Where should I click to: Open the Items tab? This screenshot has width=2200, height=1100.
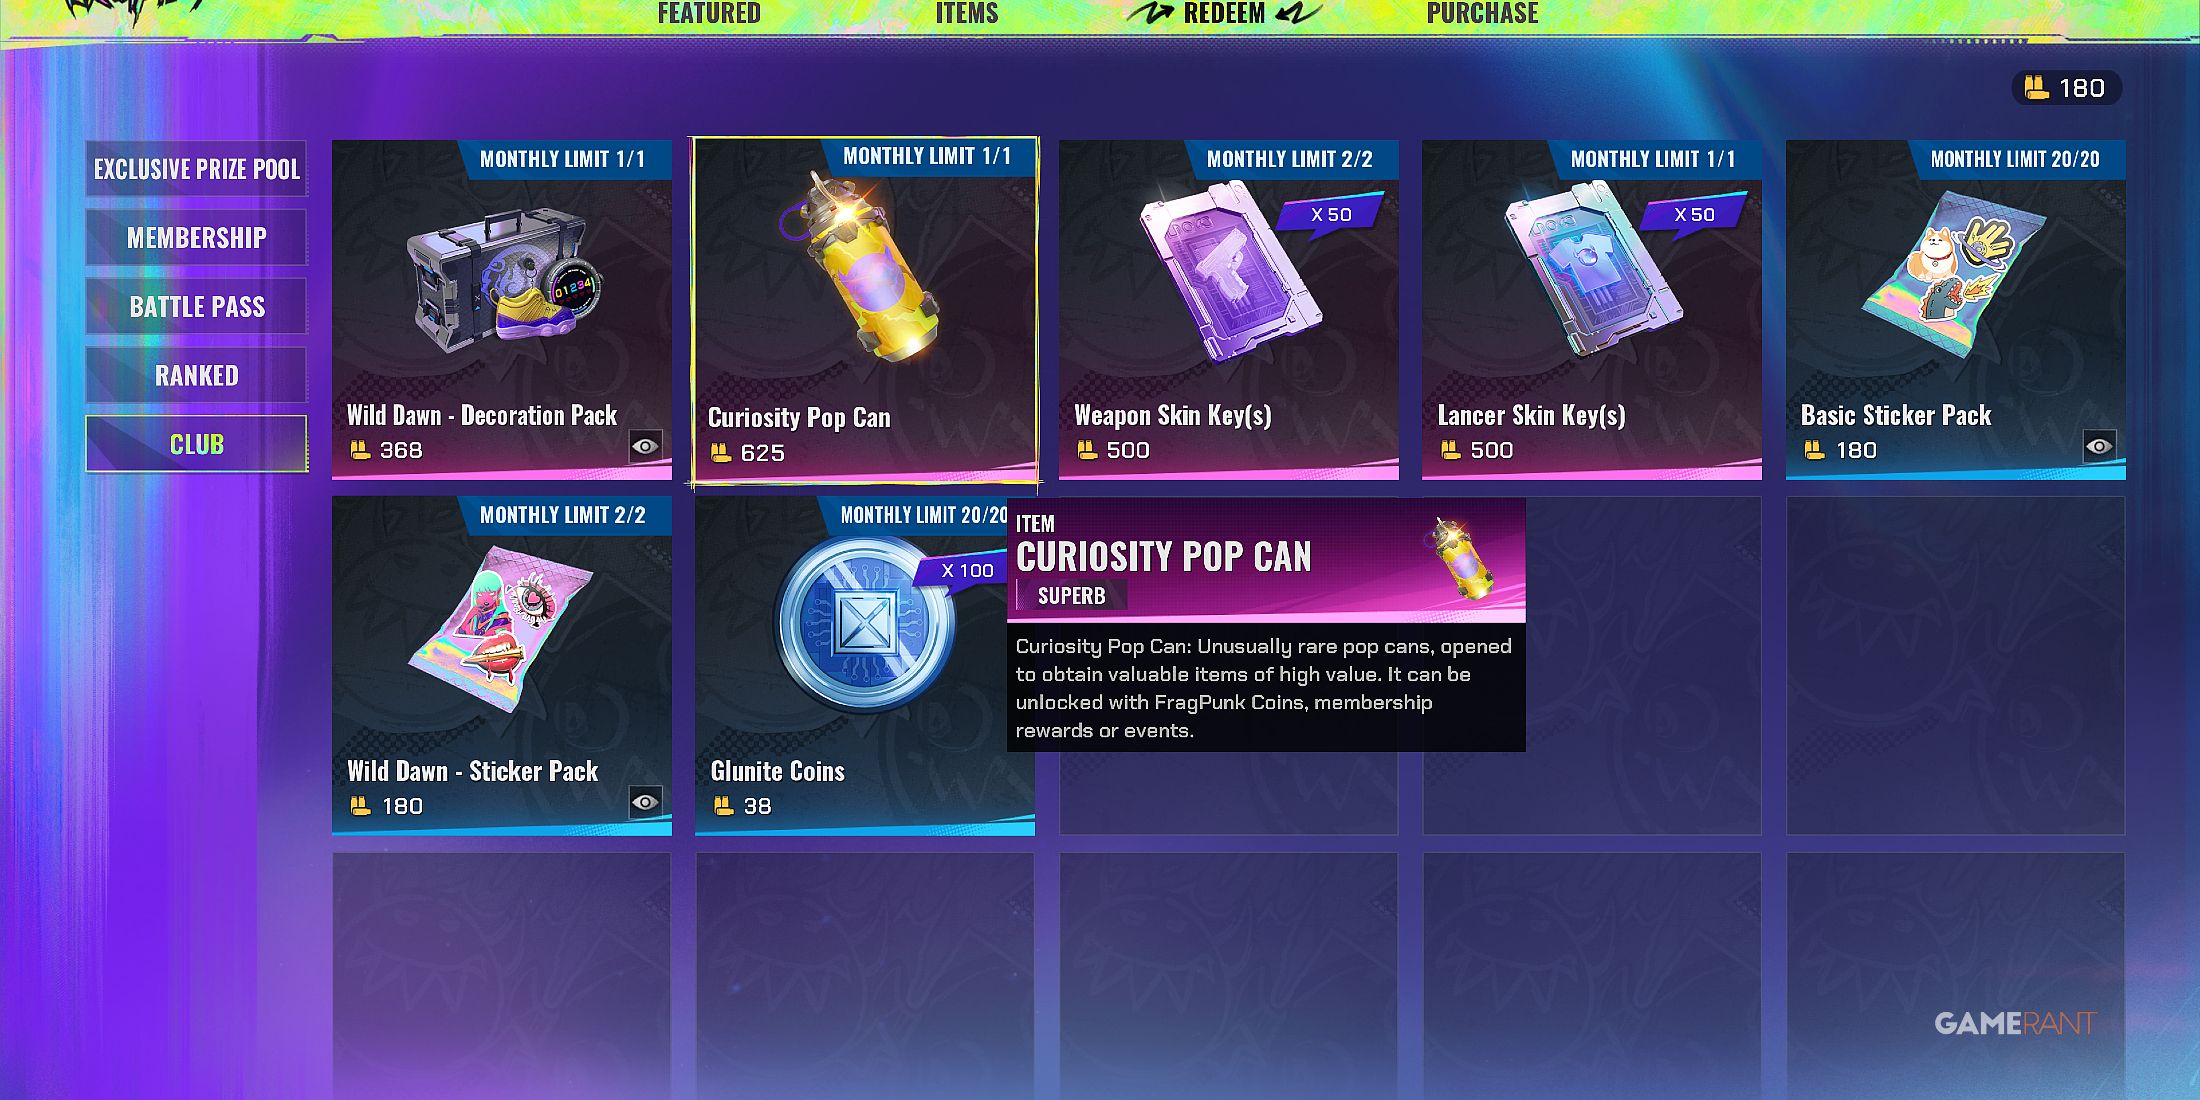coord(967,13)
